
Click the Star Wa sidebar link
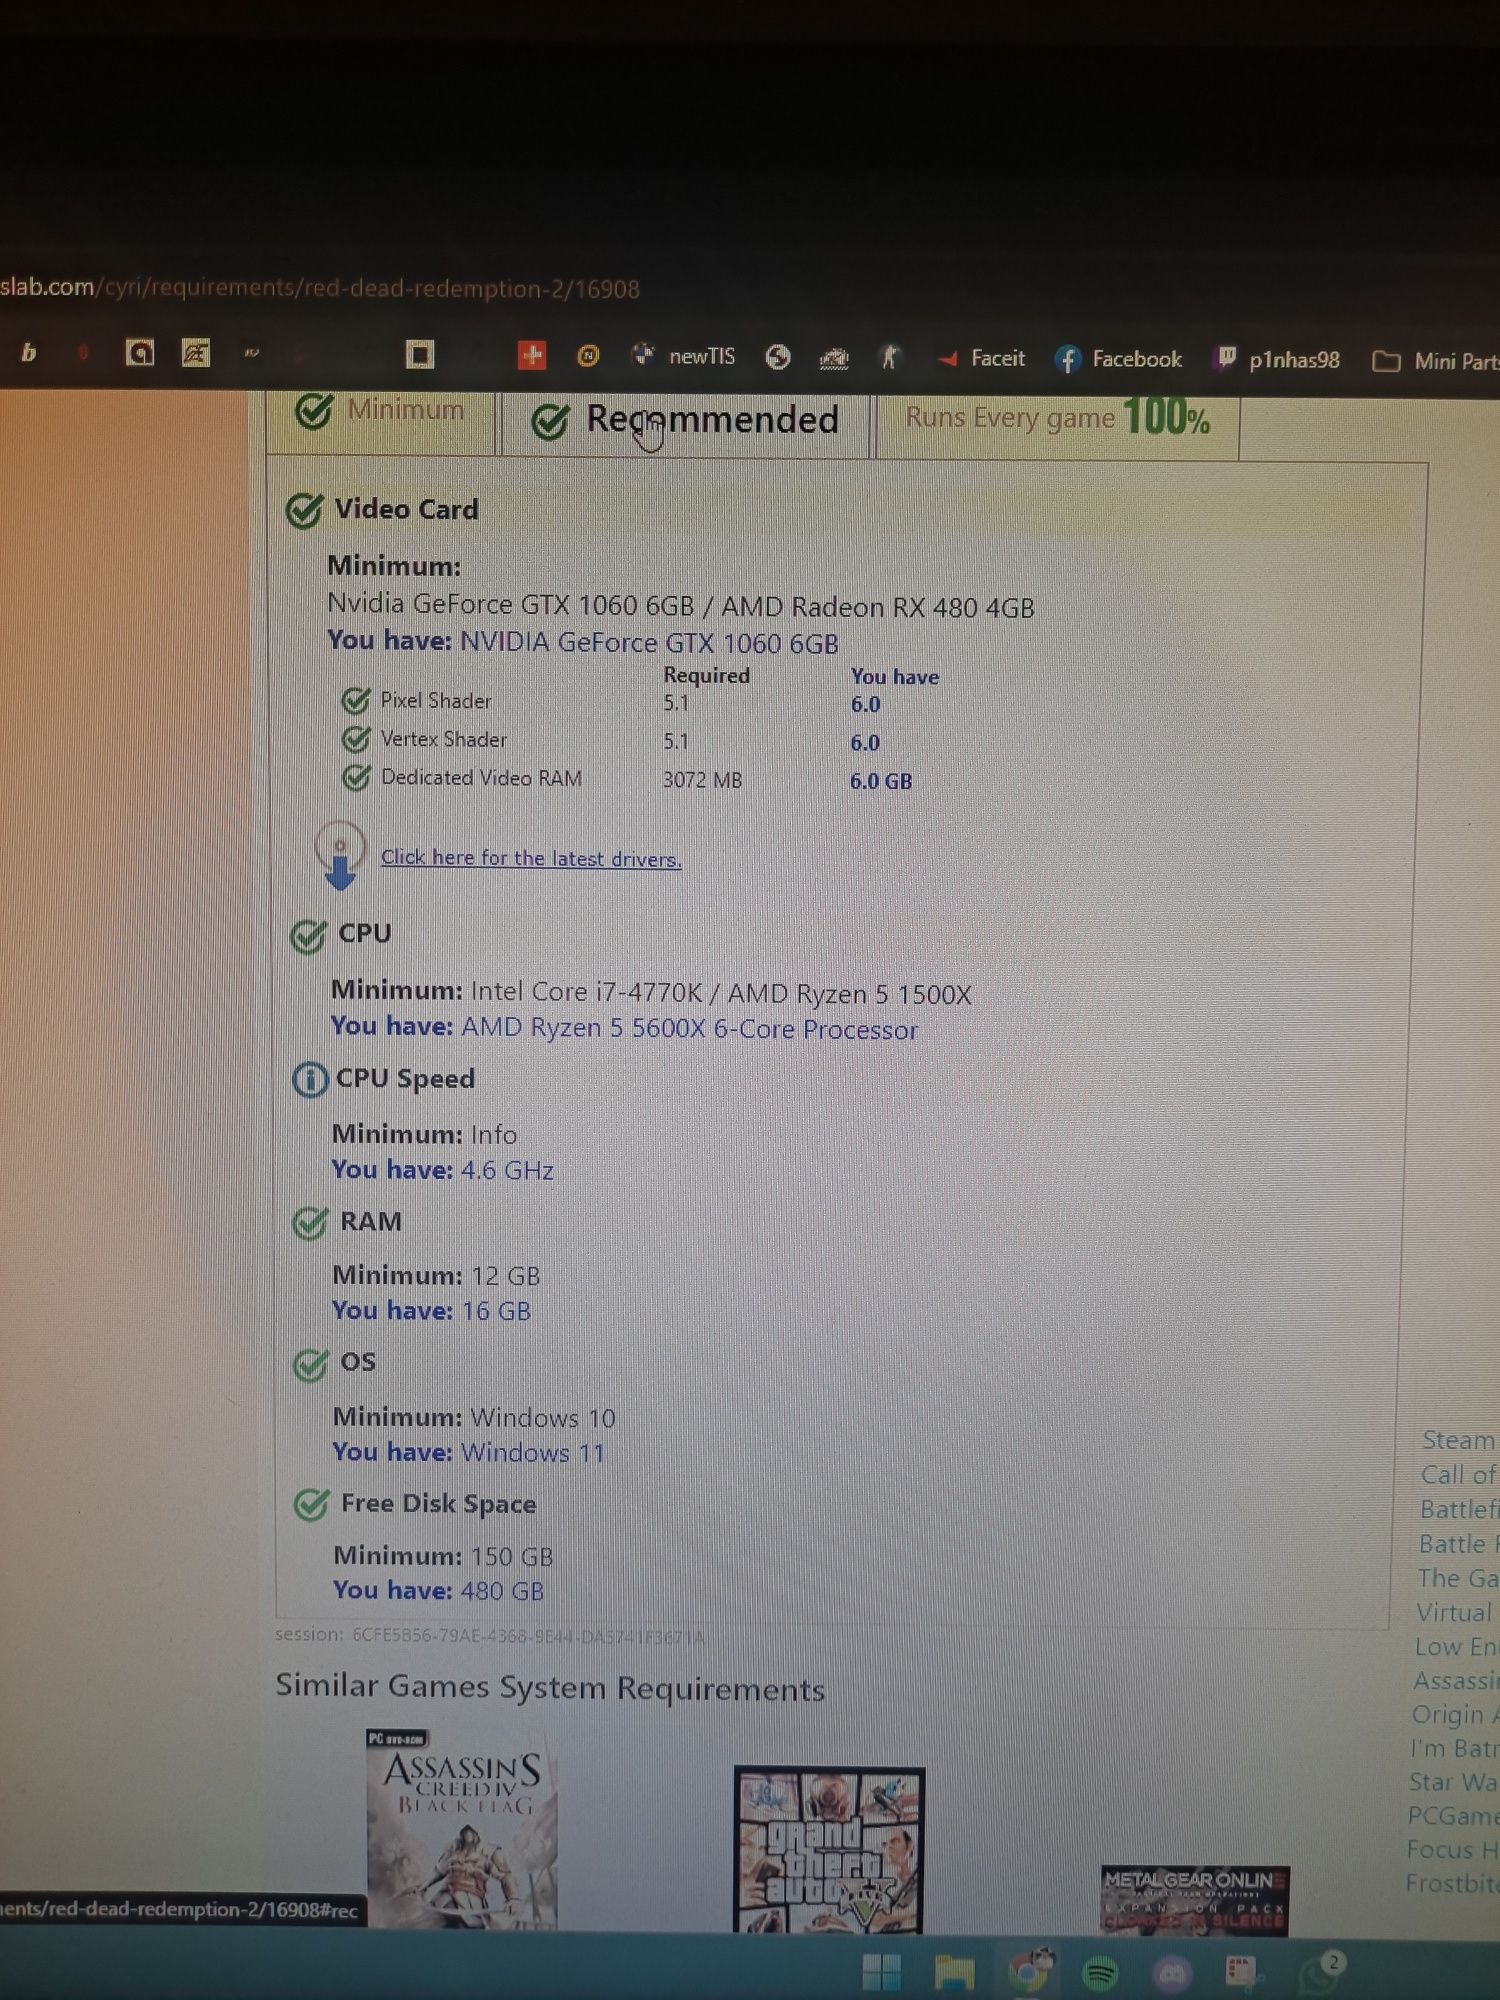(1454, 1782)
